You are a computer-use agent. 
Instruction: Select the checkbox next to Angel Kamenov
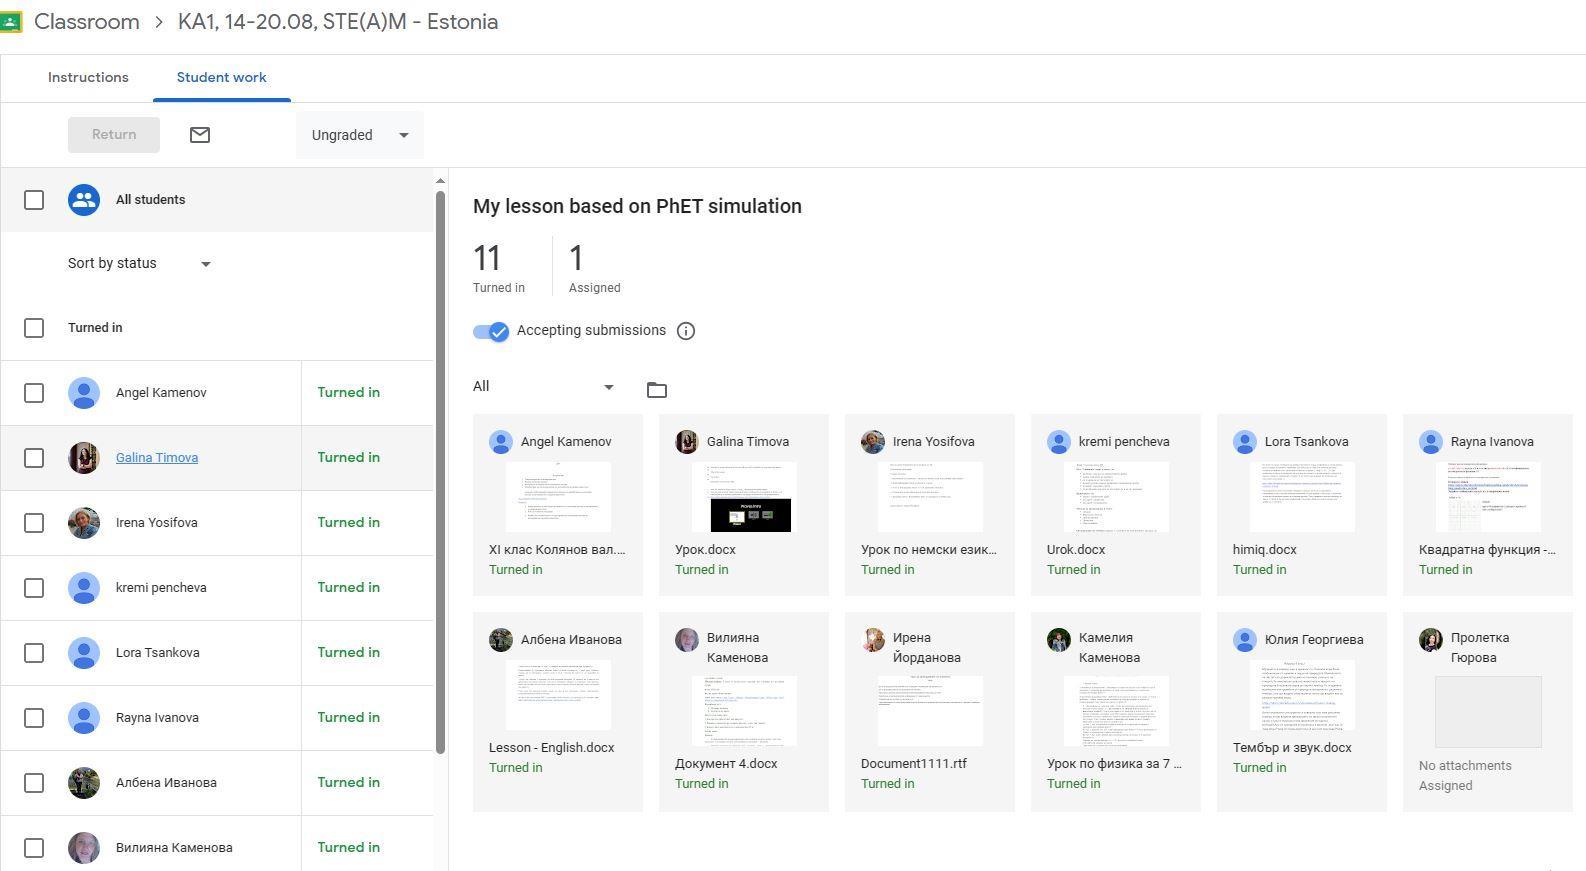34,393
